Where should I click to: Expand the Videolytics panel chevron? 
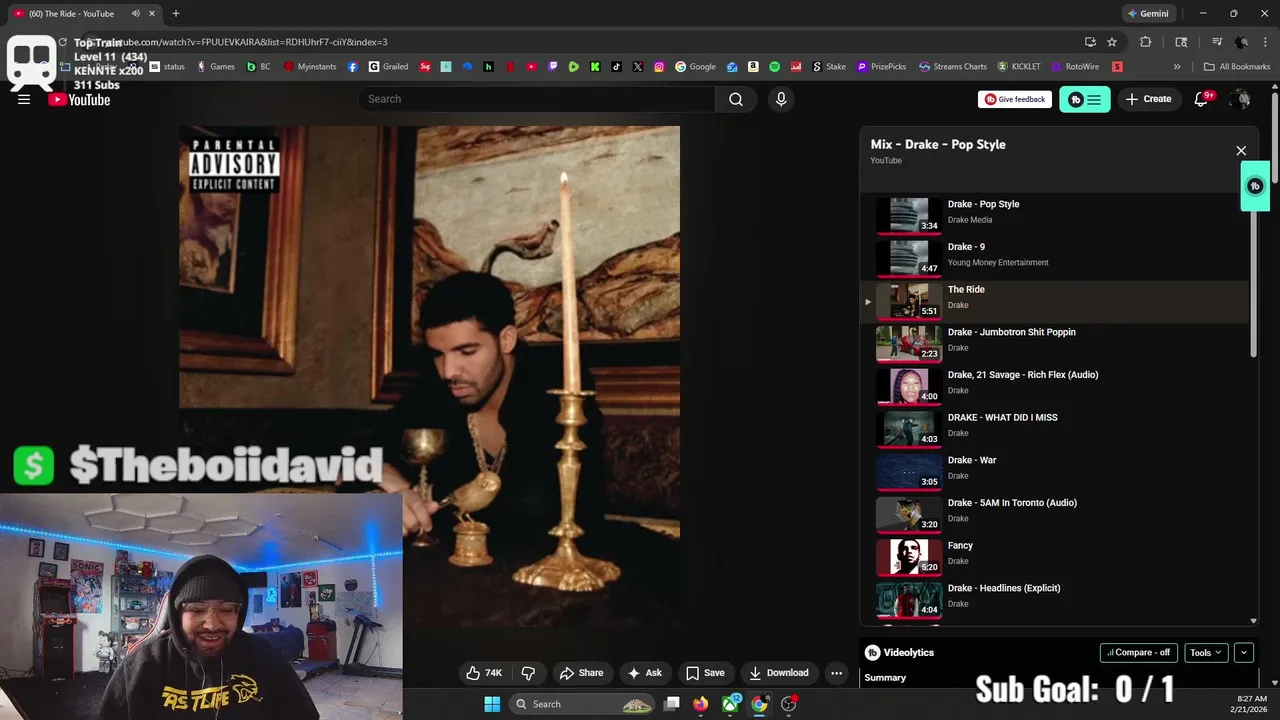click(1244, 653)
